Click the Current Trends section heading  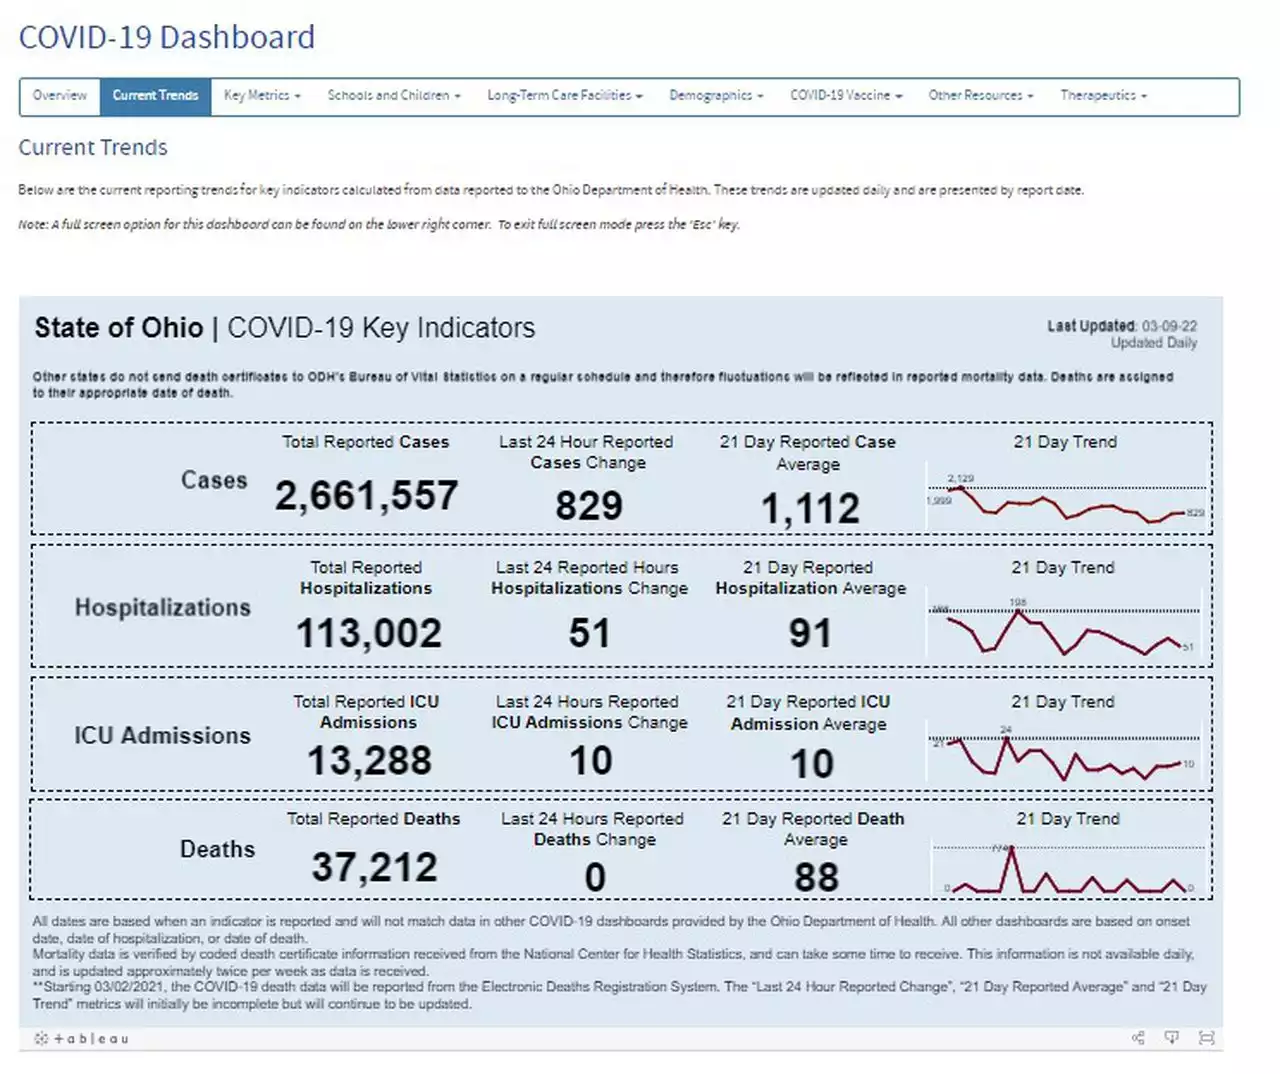click(93, 148)
